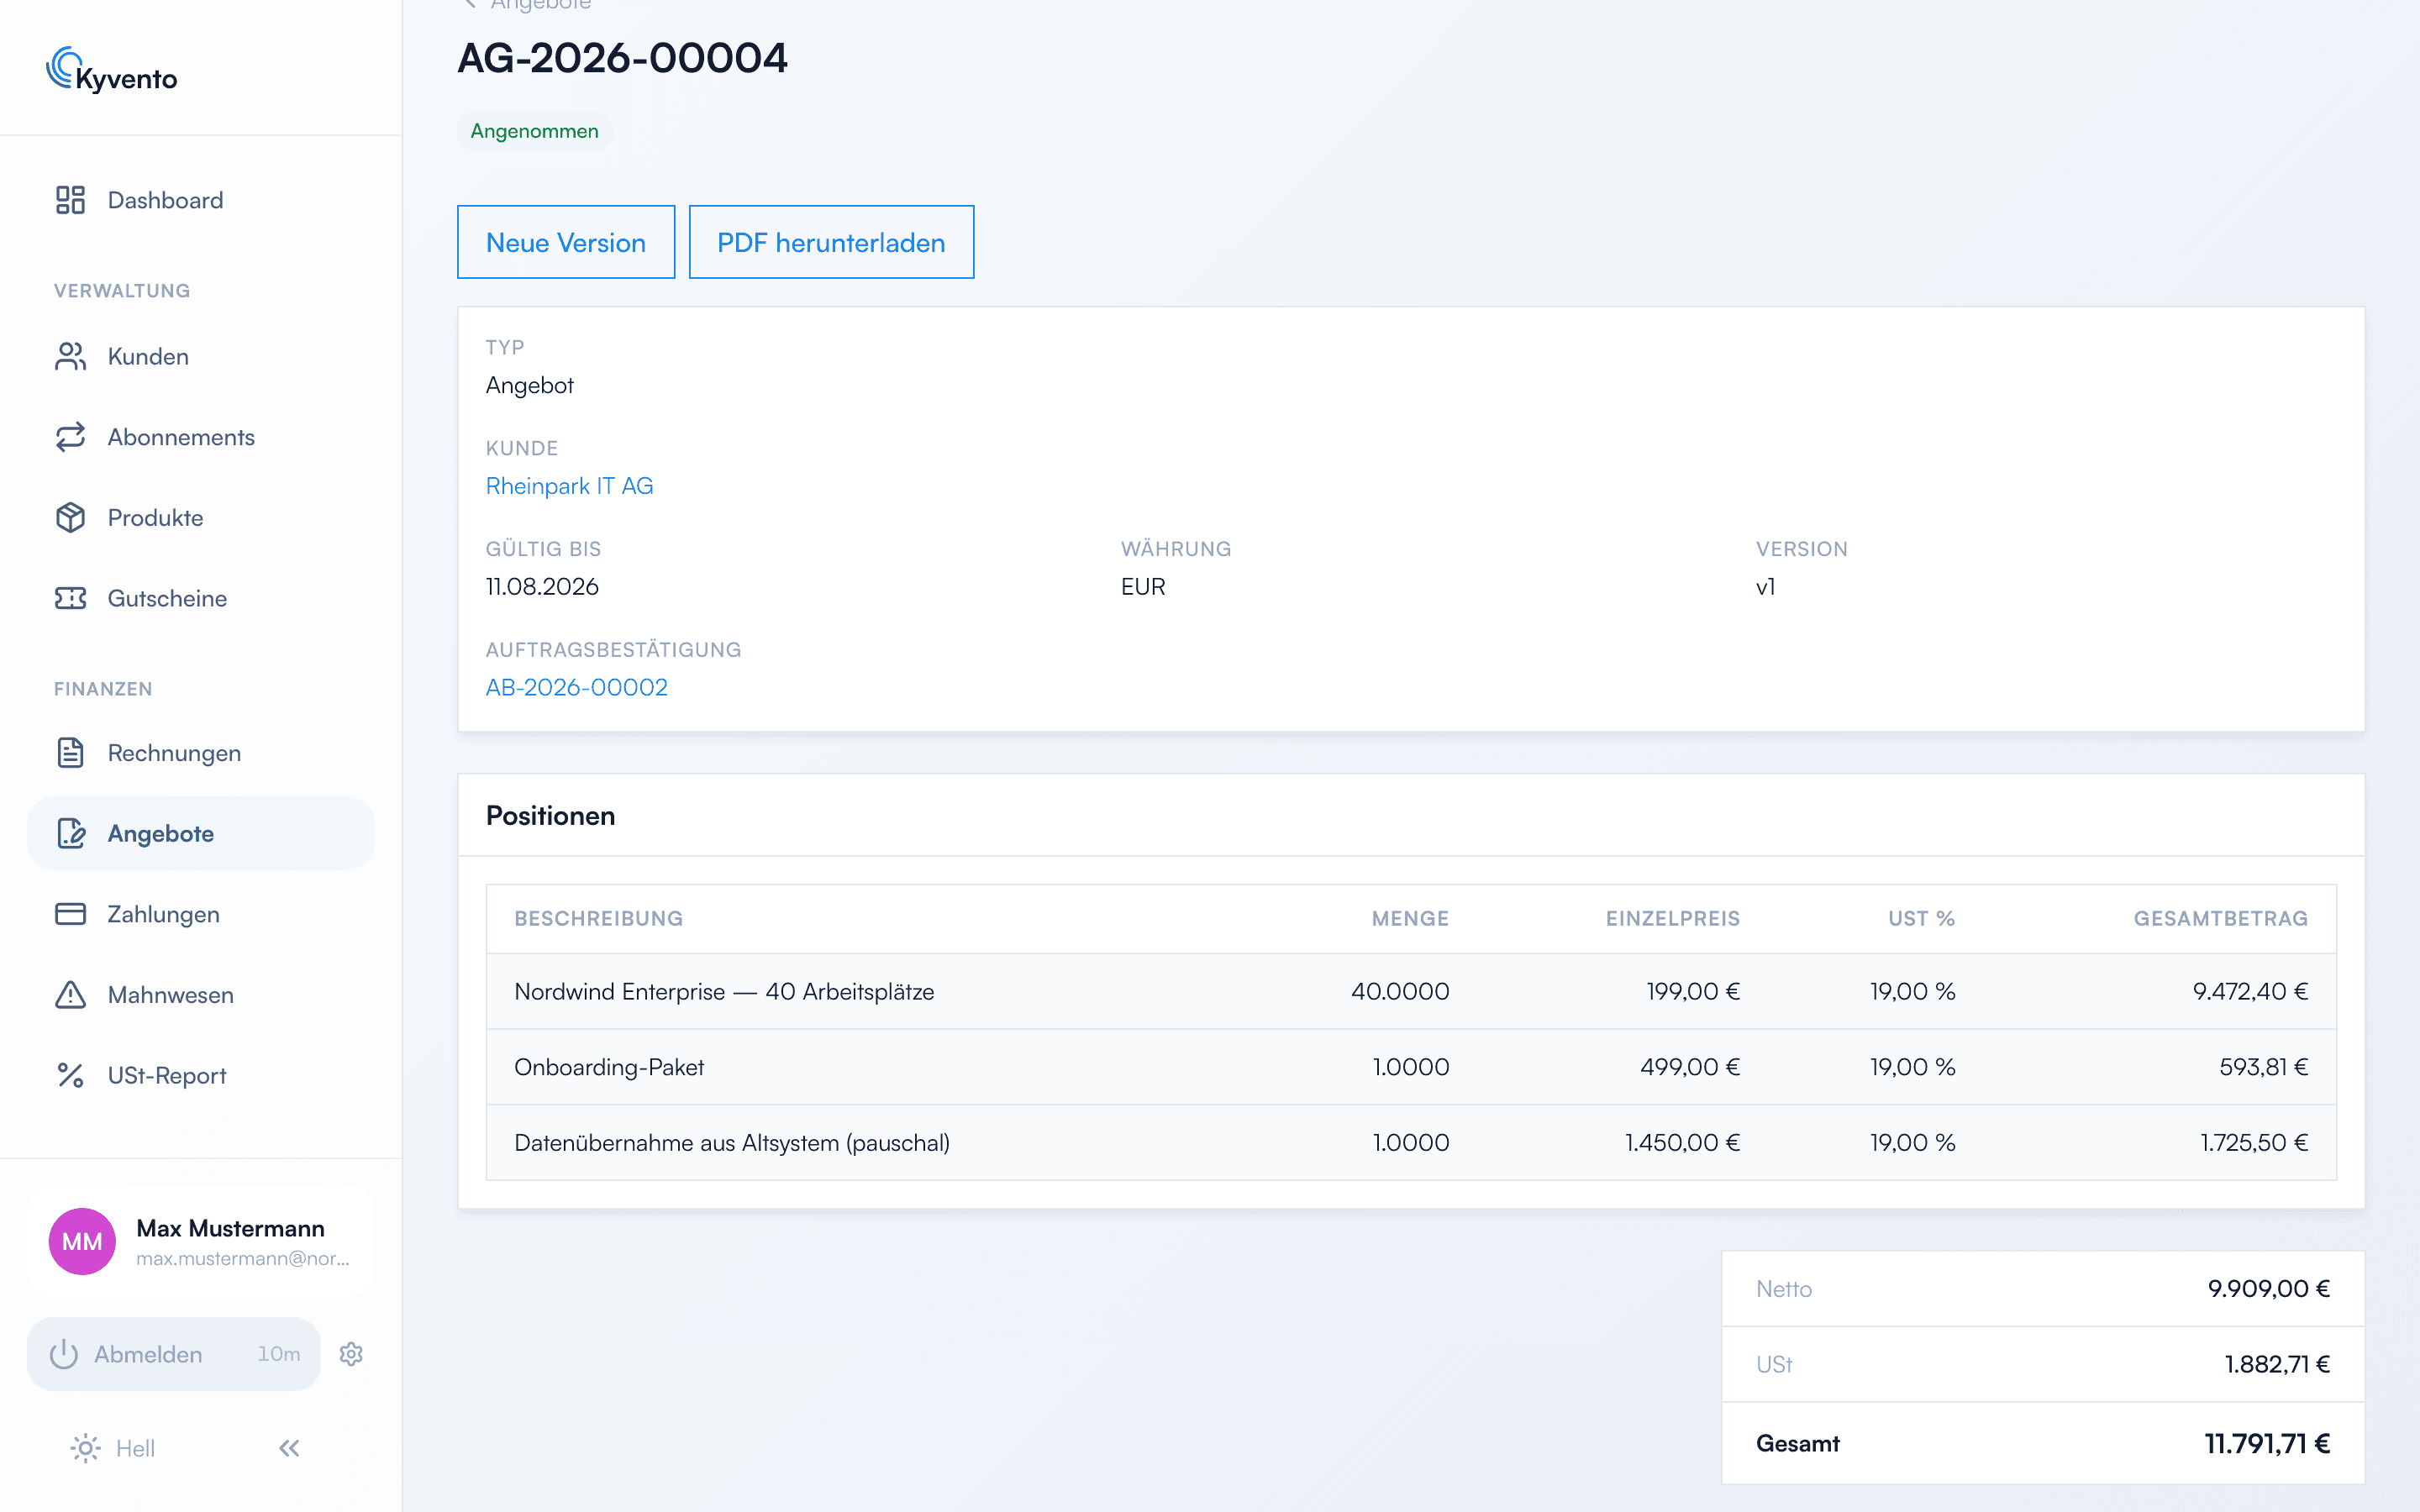Click the 1.450,00 € unit price

coord(1682,1142)
